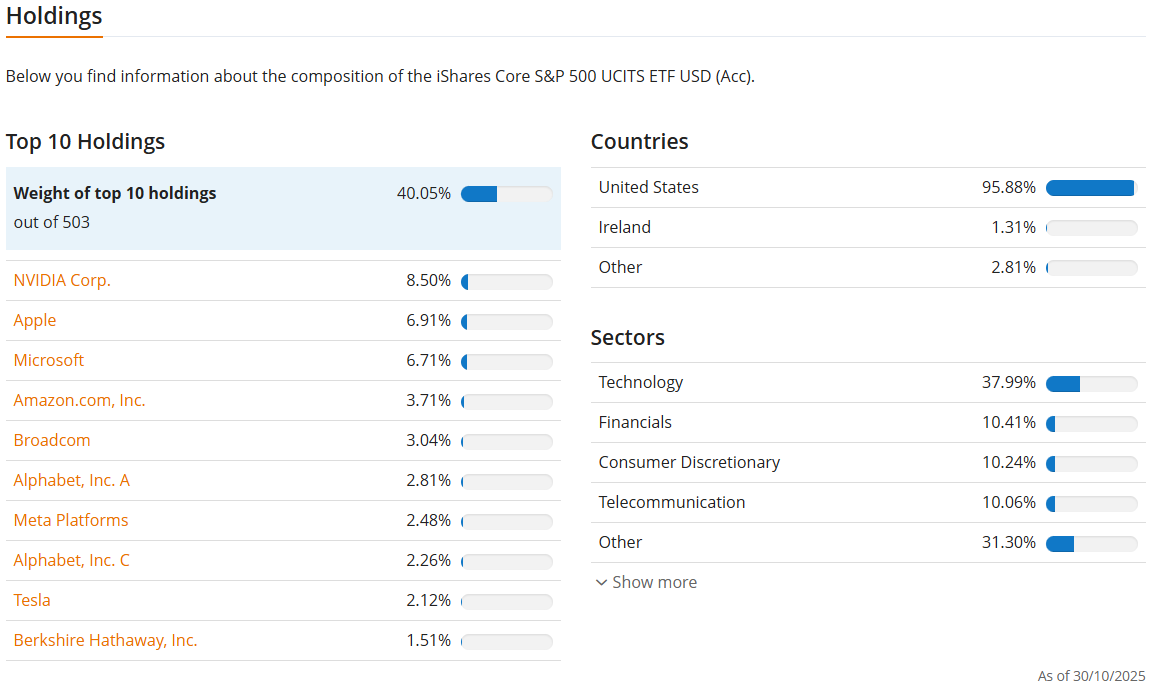Screen dimensions: 1157x690
Task: Select the 6.71% Microsoft weight
Action: coord(428,360)
